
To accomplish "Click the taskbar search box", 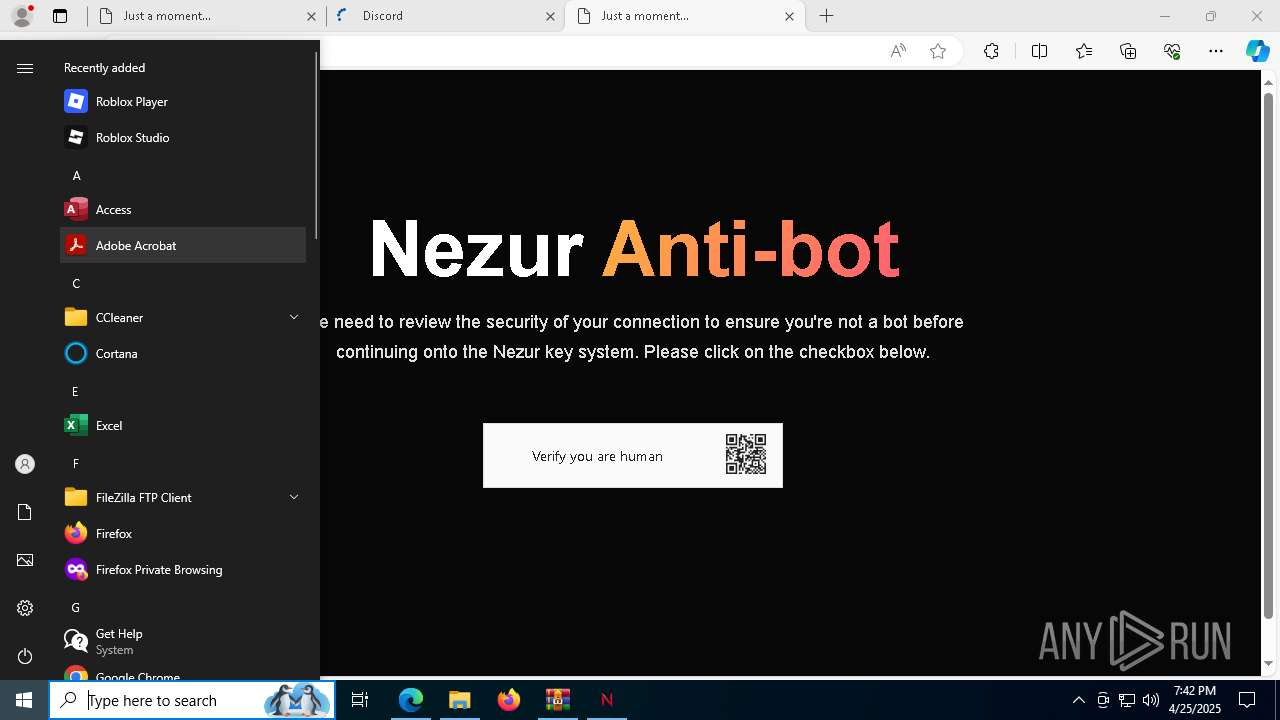I will click(192, 700).
